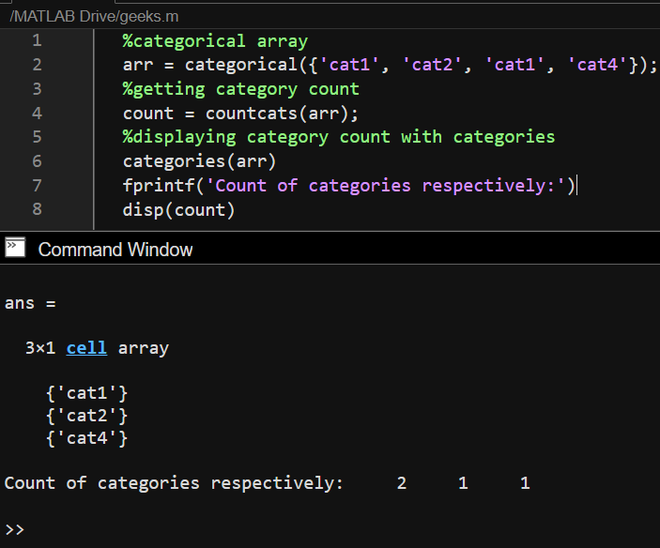The image size is (660, 548).
Task: Click the '%categorical array' comment
Action: (x=215, y=41)
